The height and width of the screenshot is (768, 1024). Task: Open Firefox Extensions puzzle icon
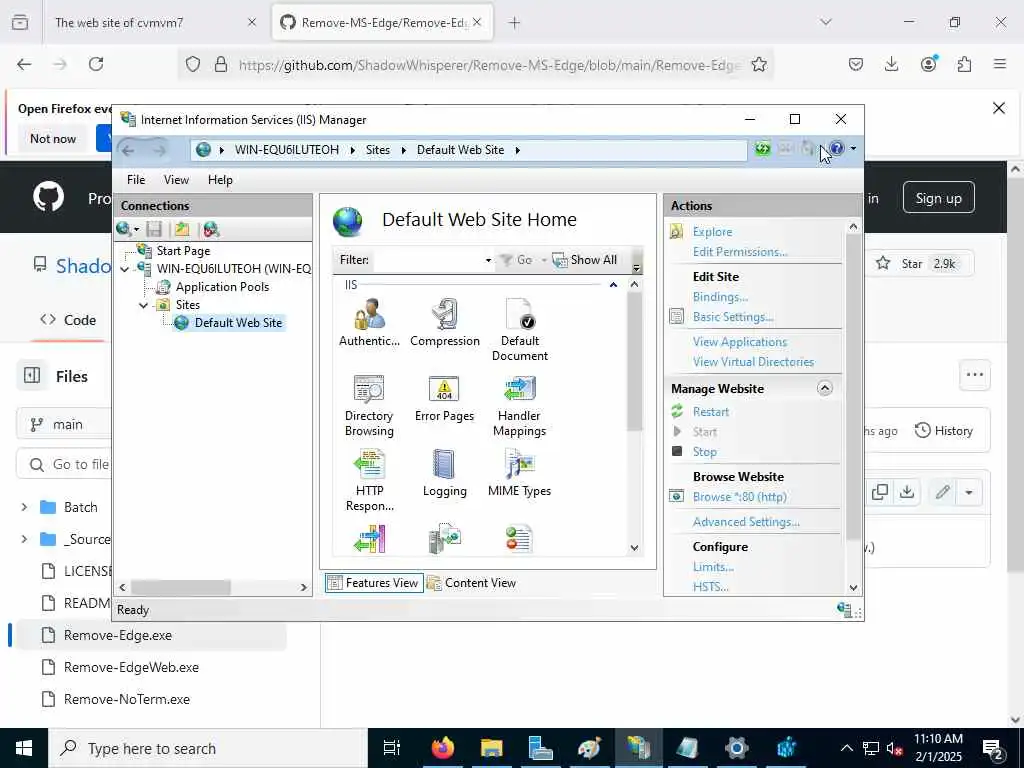(964, 64)
